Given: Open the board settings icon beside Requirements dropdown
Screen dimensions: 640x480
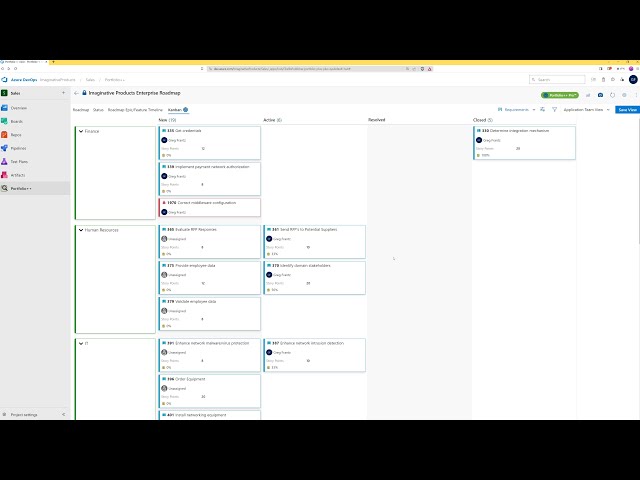Looking at the screenshot, I should click(542, 109).
